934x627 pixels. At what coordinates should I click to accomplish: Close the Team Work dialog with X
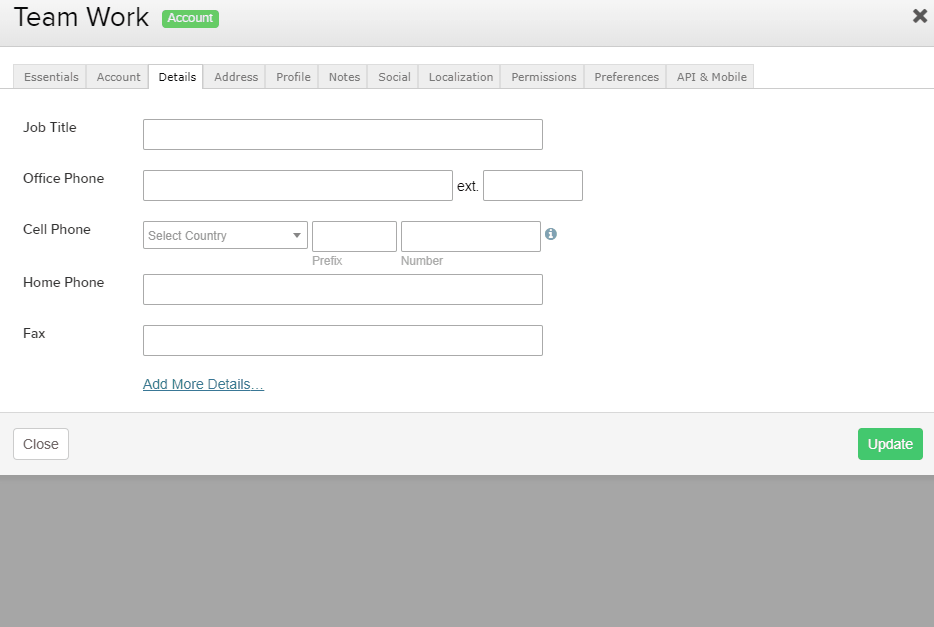[x=920, y=16]
